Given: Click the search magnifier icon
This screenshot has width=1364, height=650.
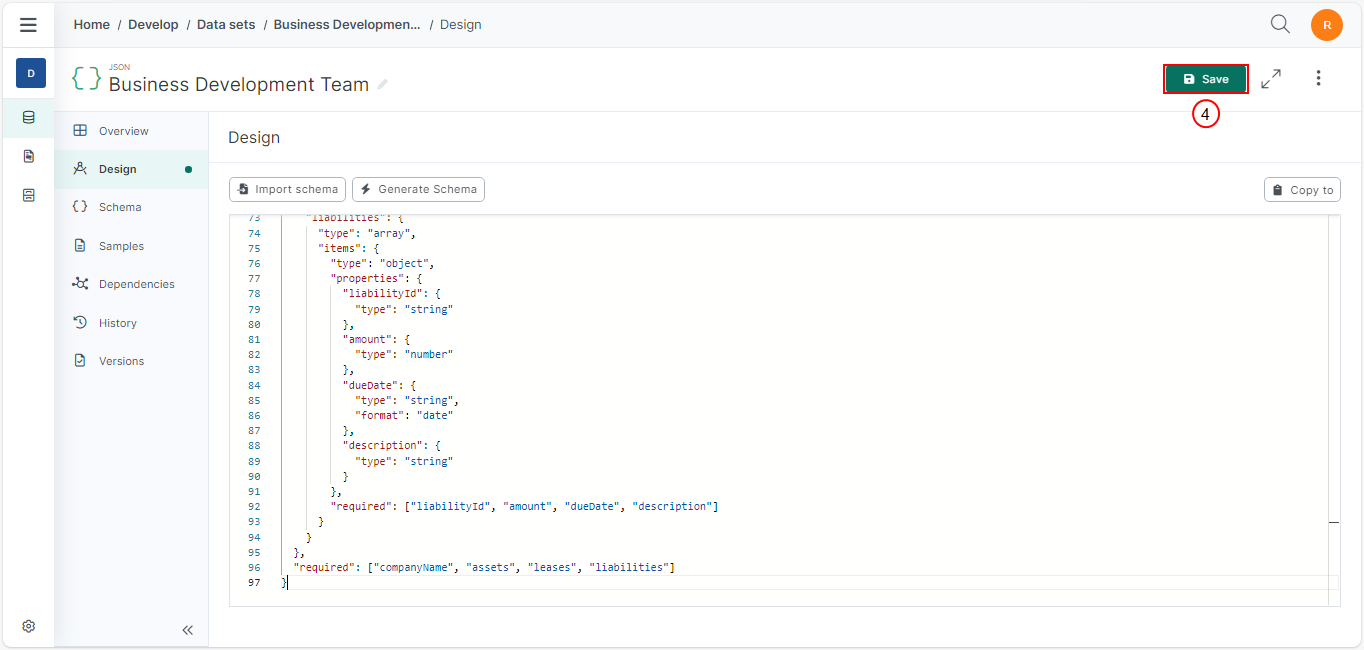Looking at the screenshot, I should pyautogui.click(x=1280, y=24).
